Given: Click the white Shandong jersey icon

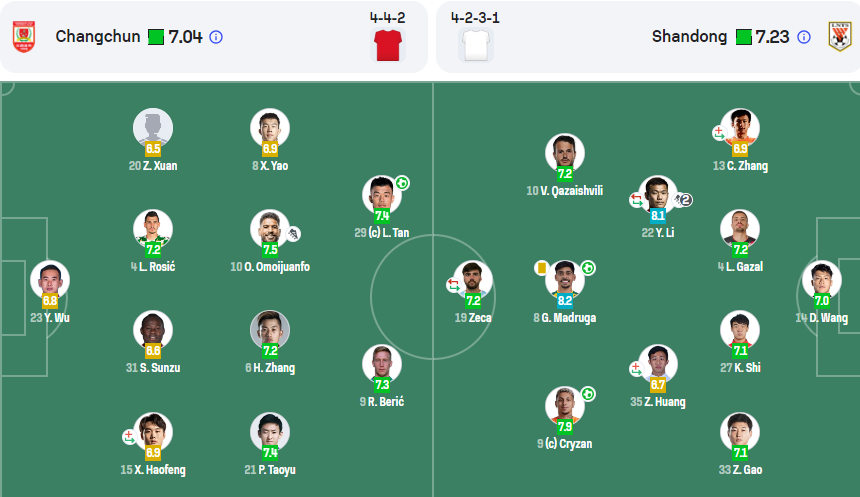Looking at the screenshot, I should point(475,44).
